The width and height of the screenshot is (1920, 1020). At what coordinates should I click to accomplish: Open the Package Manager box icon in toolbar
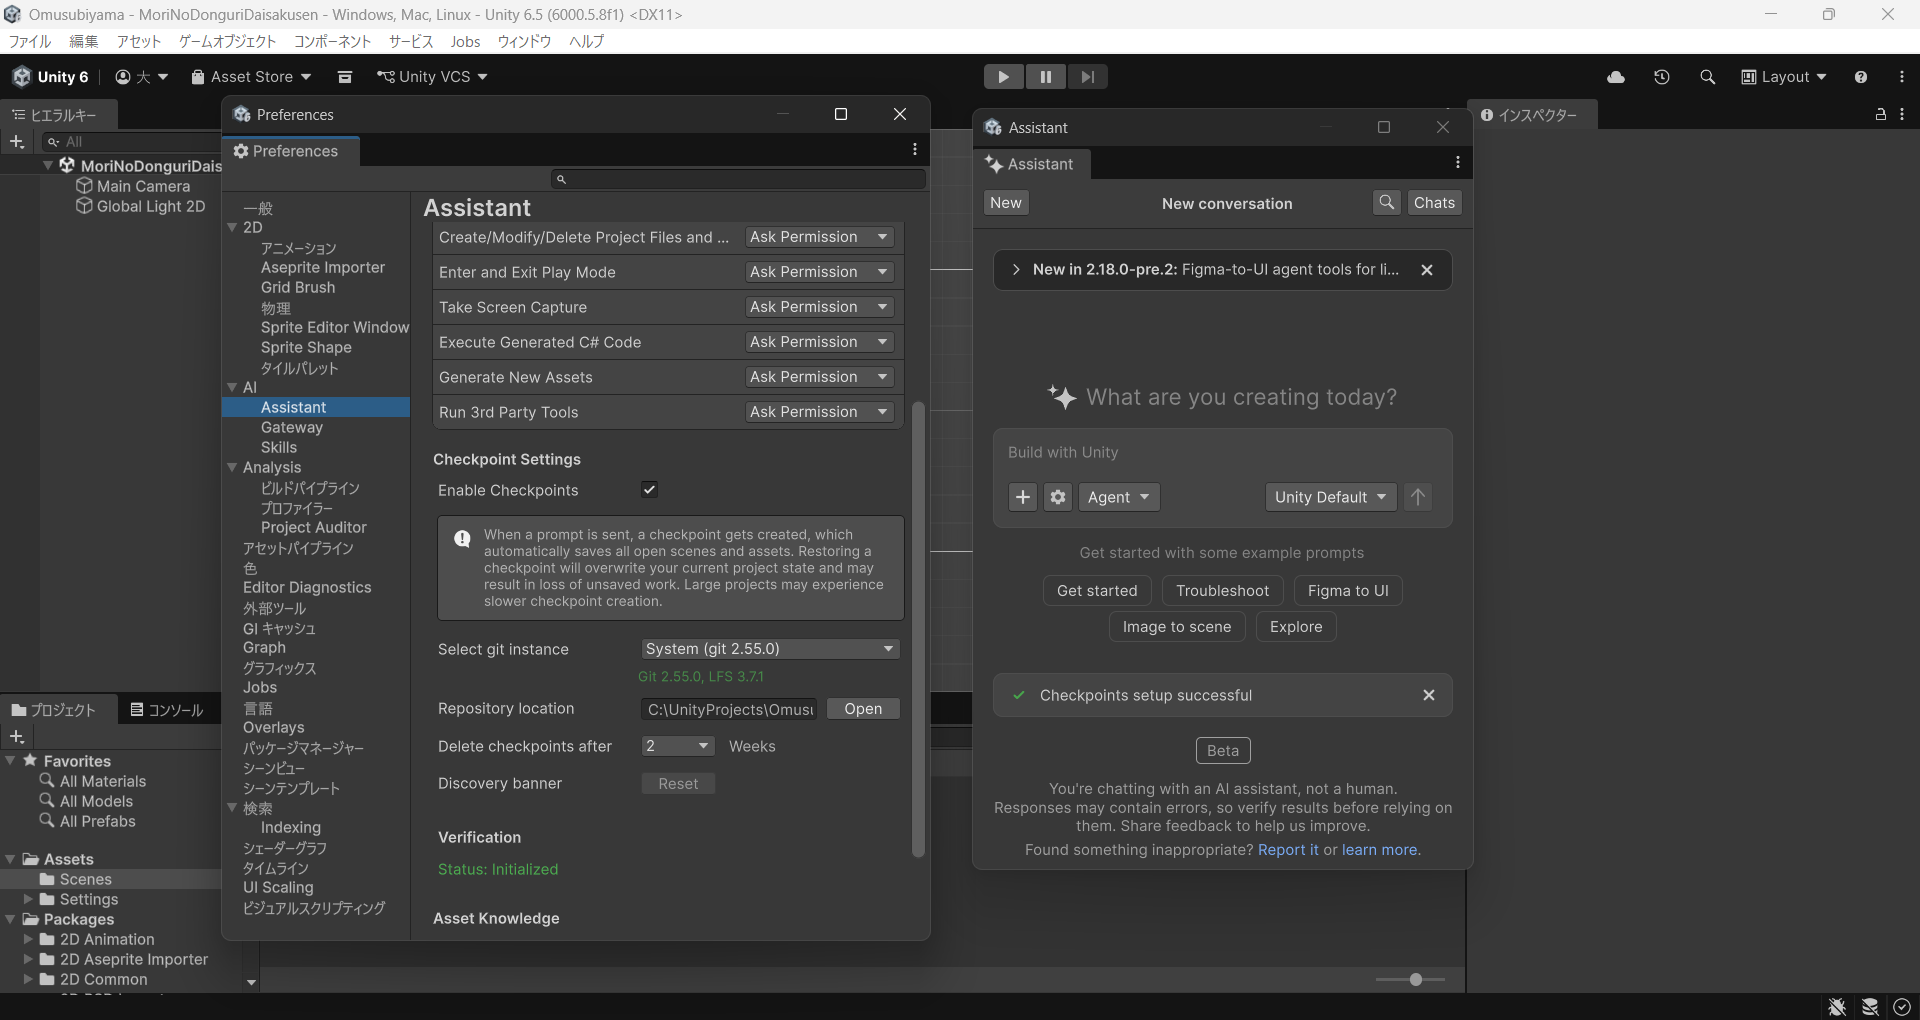point(345,77)
